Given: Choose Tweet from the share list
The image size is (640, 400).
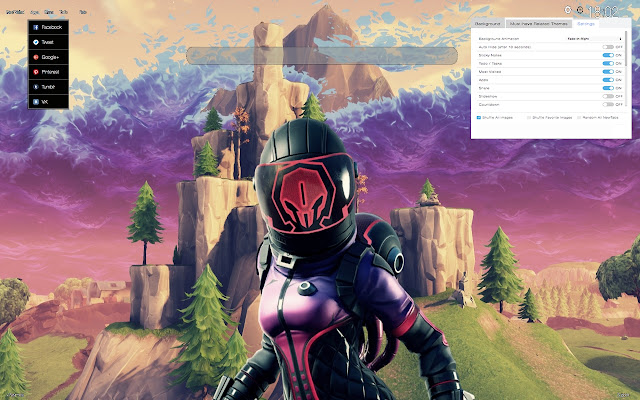Looking at the screenshot, I should click(x=47, y=42).
